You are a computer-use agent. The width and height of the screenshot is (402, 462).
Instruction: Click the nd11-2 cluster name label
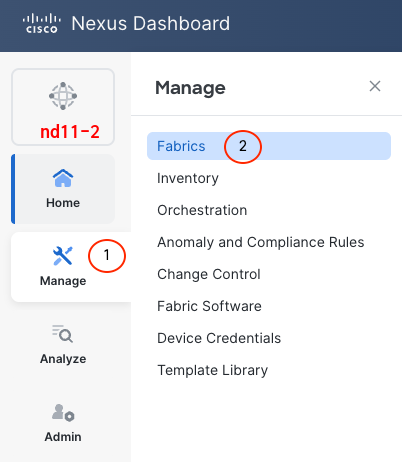pyautogui.click(x=70, y=132)
